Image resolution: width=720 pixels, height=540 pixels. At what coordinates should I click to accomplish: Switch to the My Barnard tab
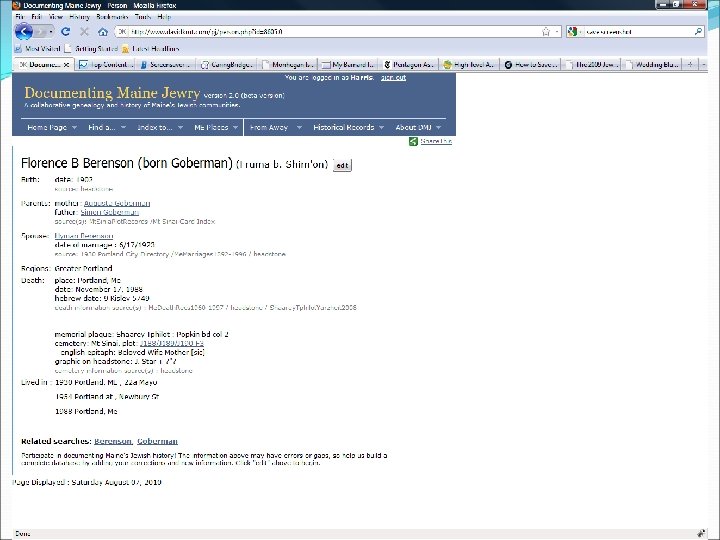[348, 65]
